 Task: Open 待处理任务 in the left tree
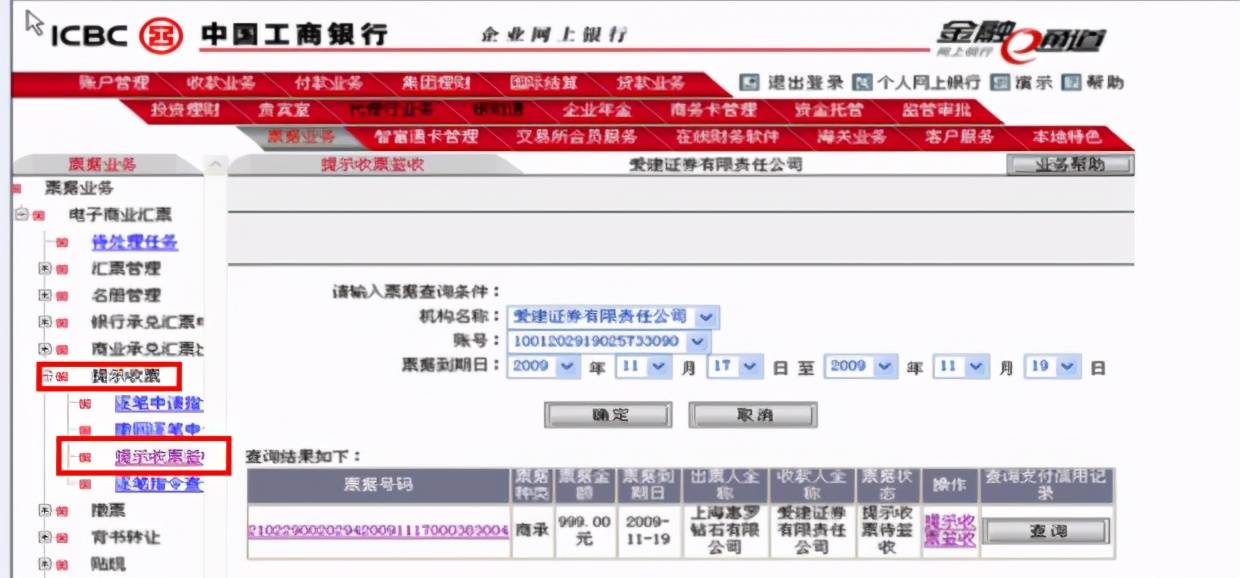(x=135, y=242)
